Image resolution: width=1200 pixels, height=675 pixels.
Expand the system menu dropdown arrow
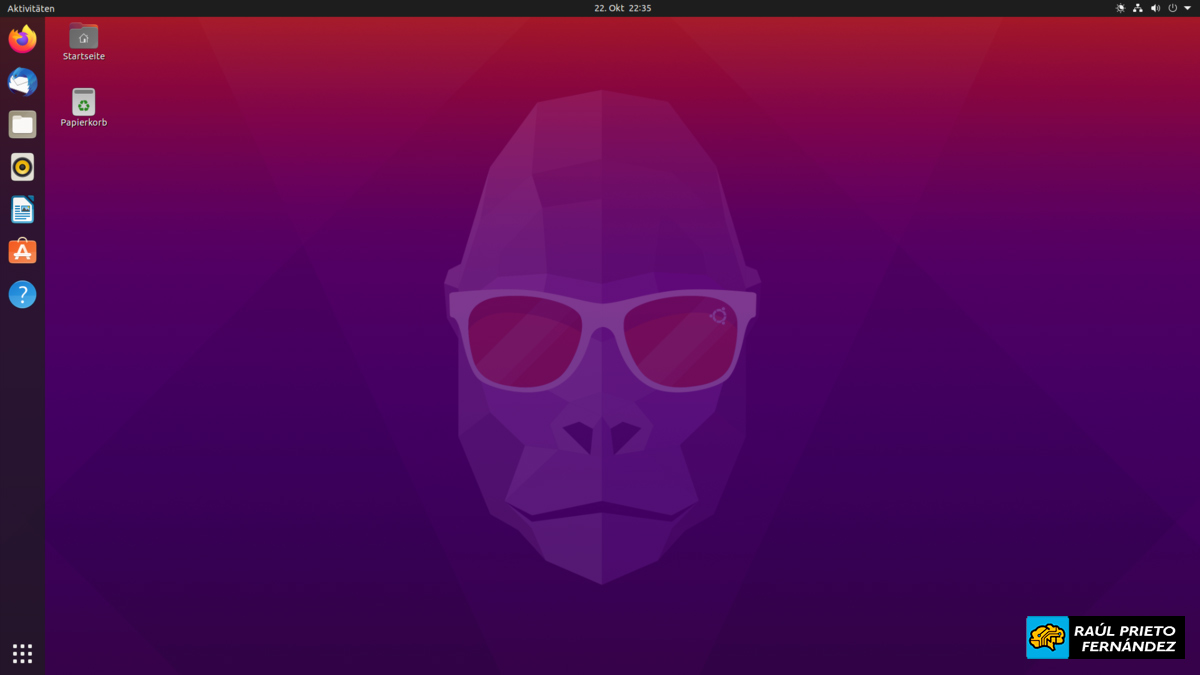(1187, 8)
